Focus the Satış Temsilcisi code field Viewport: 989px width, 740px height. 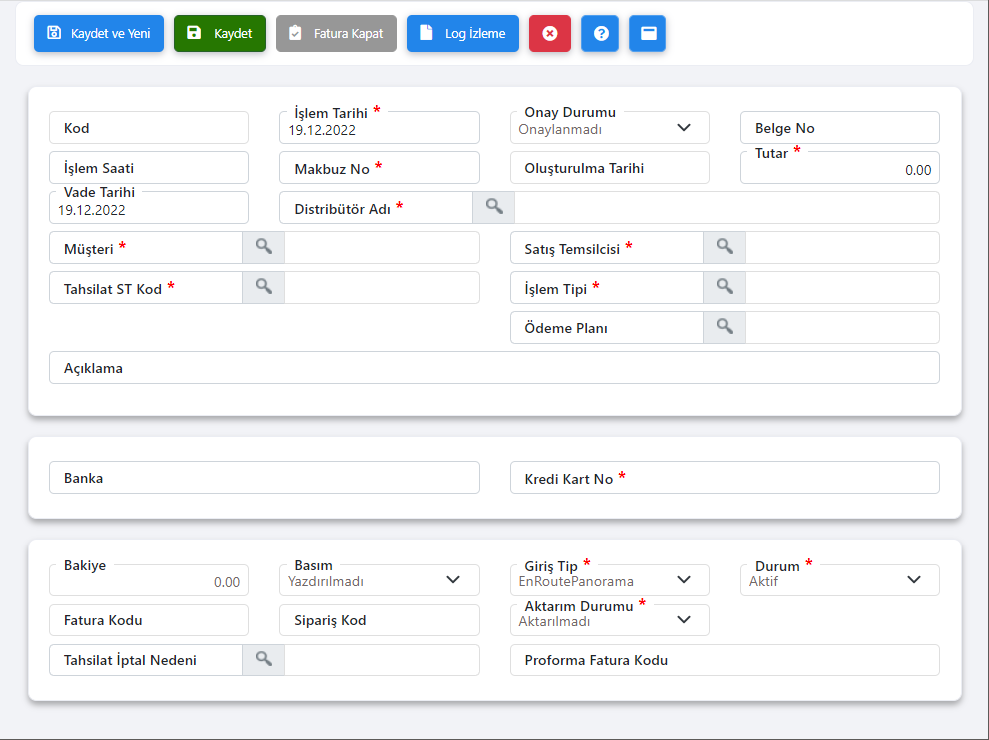607,247
